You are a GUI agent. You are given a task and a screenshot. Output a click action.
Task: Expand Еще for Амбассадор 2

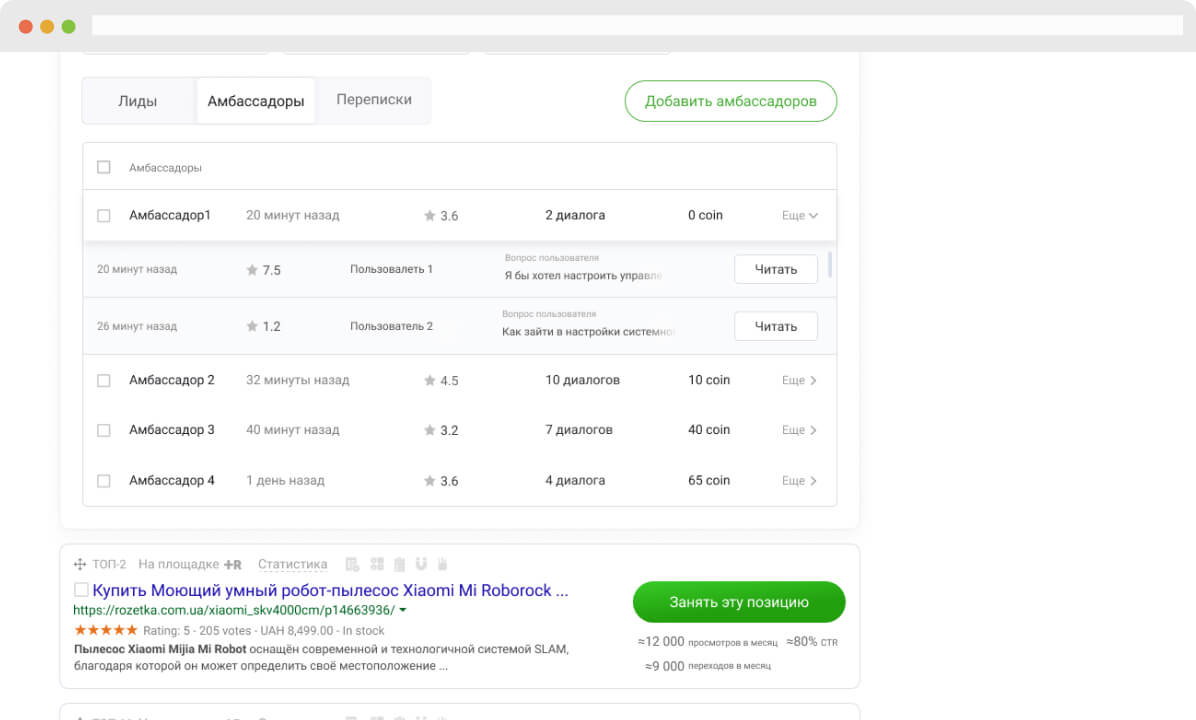coord(799,380)
